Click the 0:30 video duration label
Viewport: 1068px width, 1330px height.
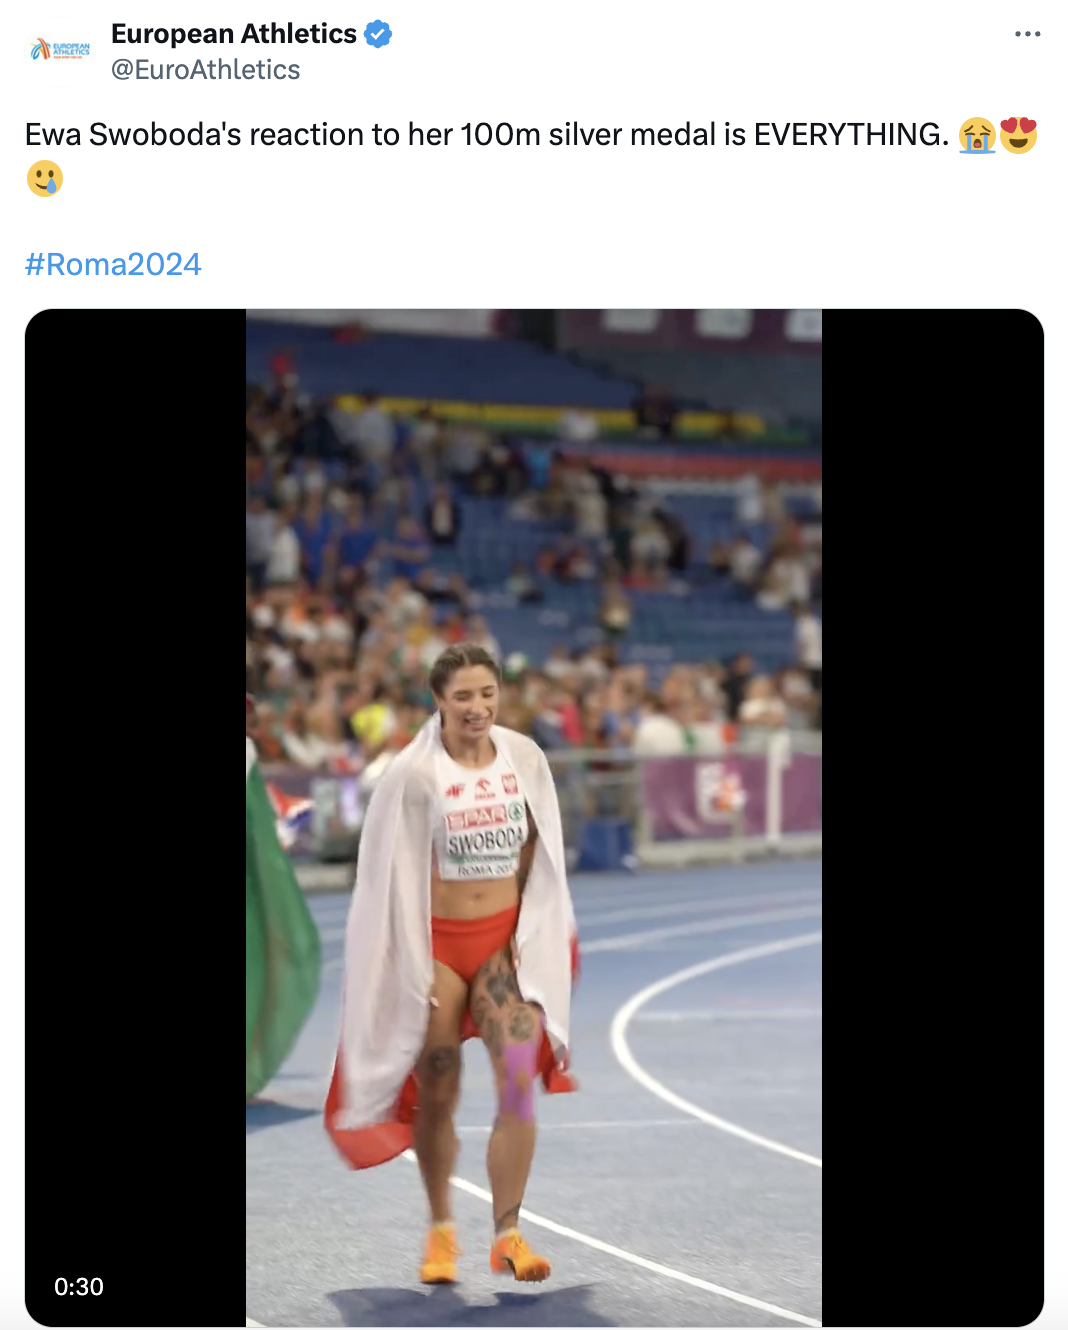(x=79, y=1286)
